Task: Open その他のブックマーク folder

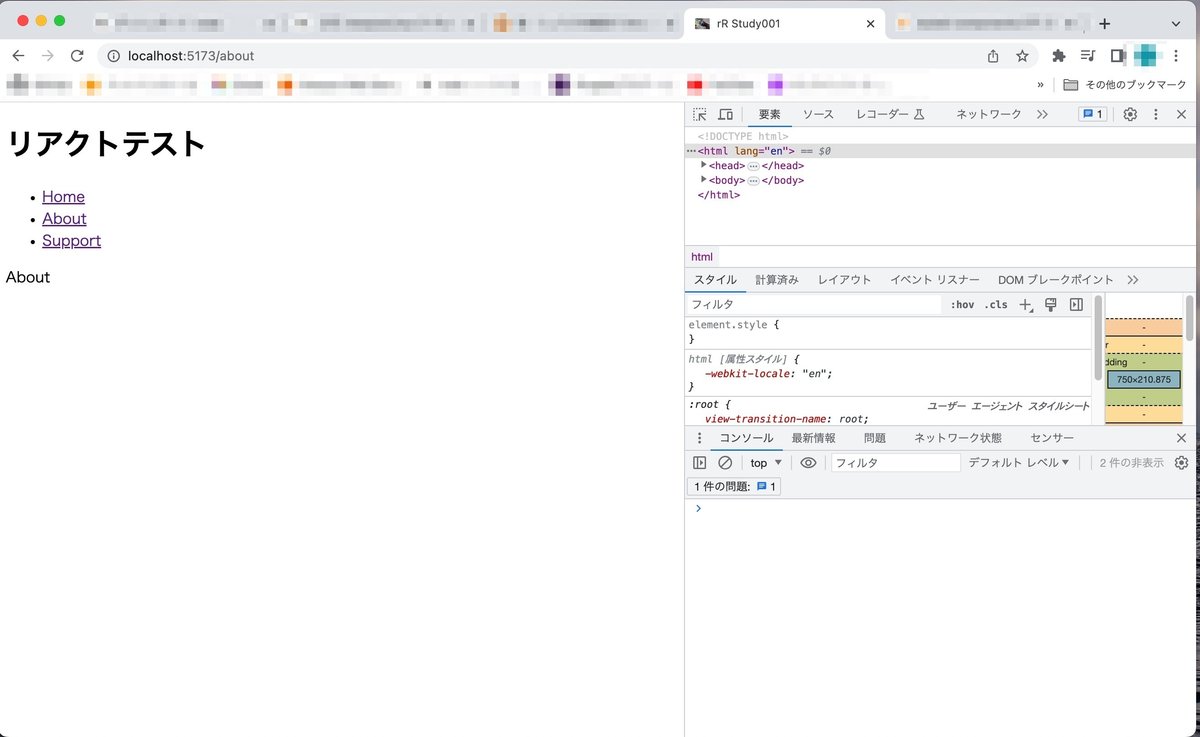Action: (1124, 85)
